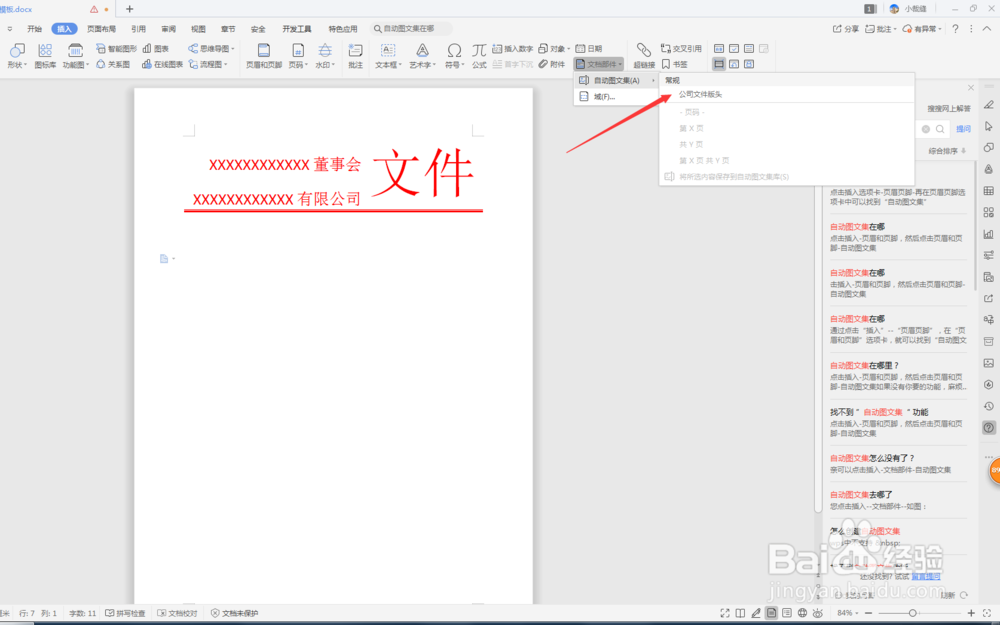Adjust the zoom slider handle
Viewport: 1000px width, 625px height.
point(913,614)
